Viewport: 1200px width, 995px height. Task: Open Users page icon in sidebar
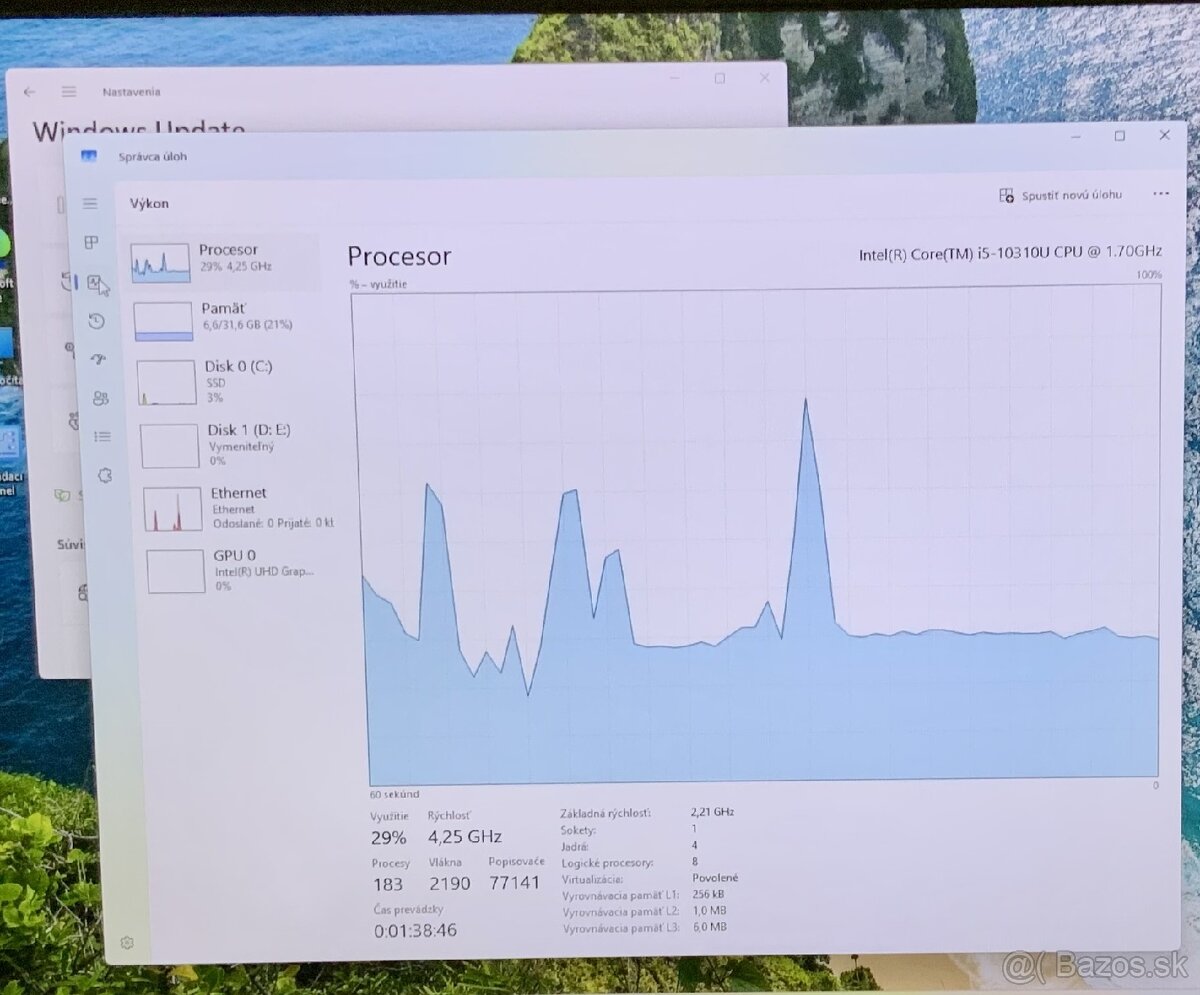click(100, 398)
